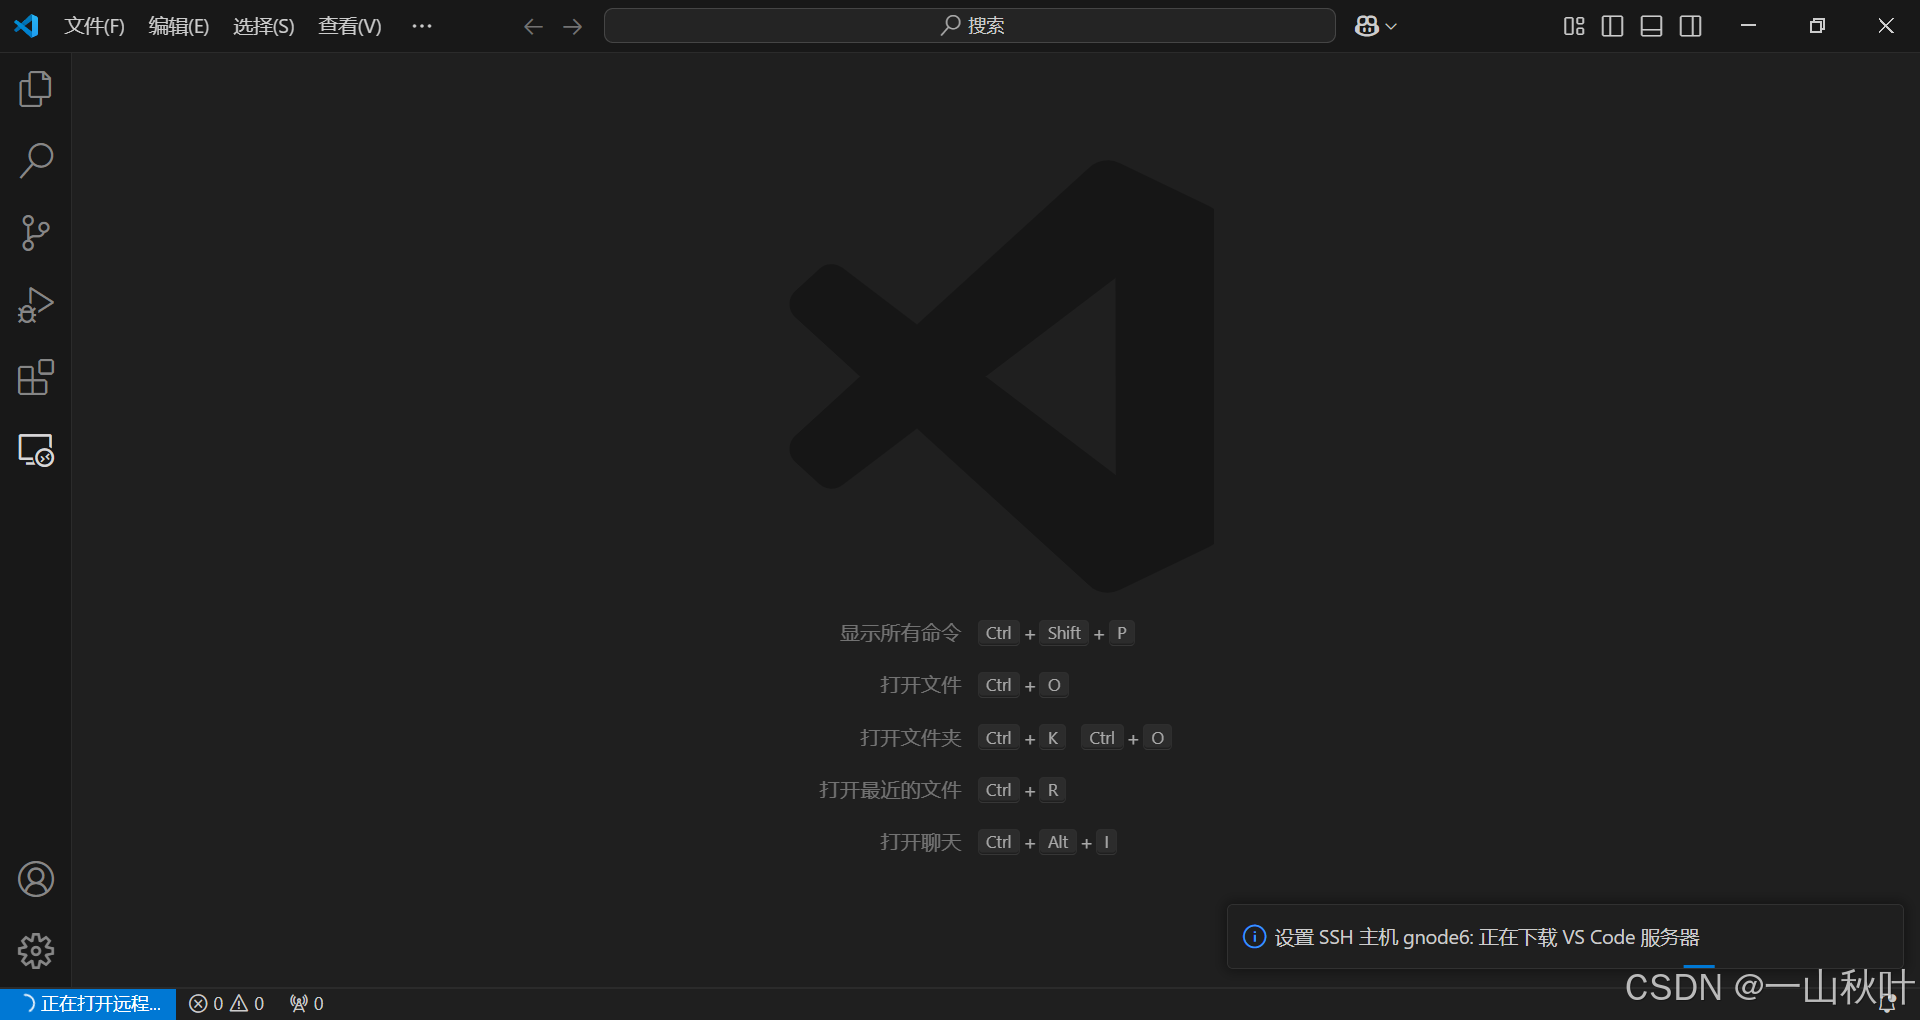Open the errors and warnings status item
Screen dimensions: 1920x1020
tap(227, 1004)
